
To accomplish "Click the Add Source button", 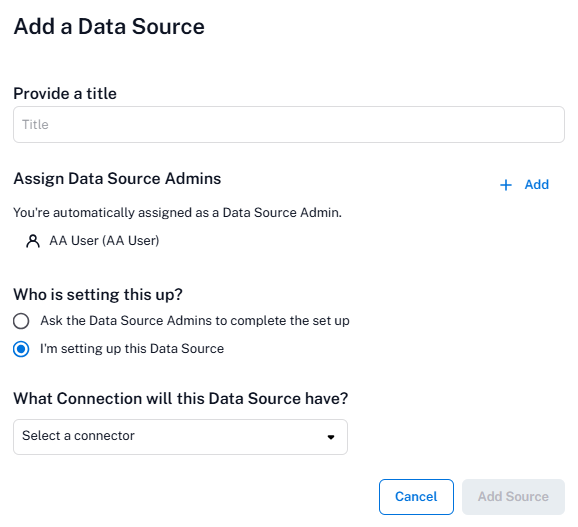I will point(513,497).
